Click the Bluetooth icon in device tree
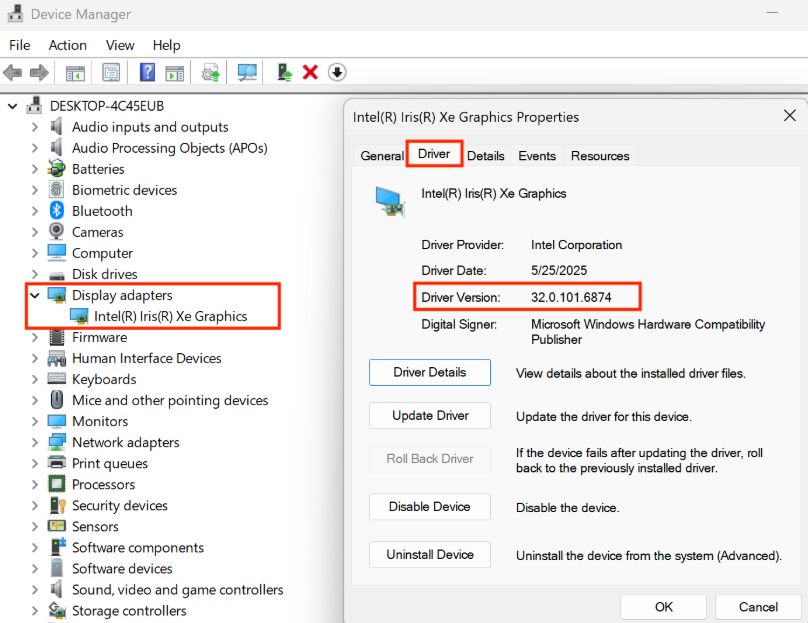This screenshot has width=808, height=623. (x=57, y=211)
